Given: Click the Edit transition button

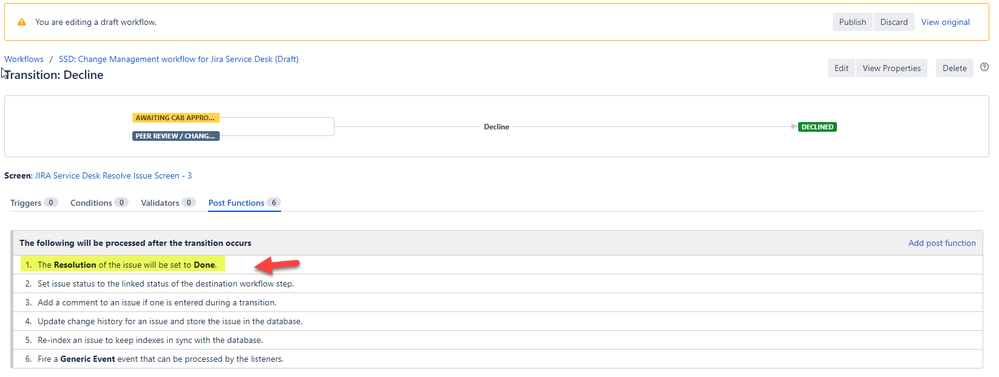Looking at the screenshot, I should [842, 68].
